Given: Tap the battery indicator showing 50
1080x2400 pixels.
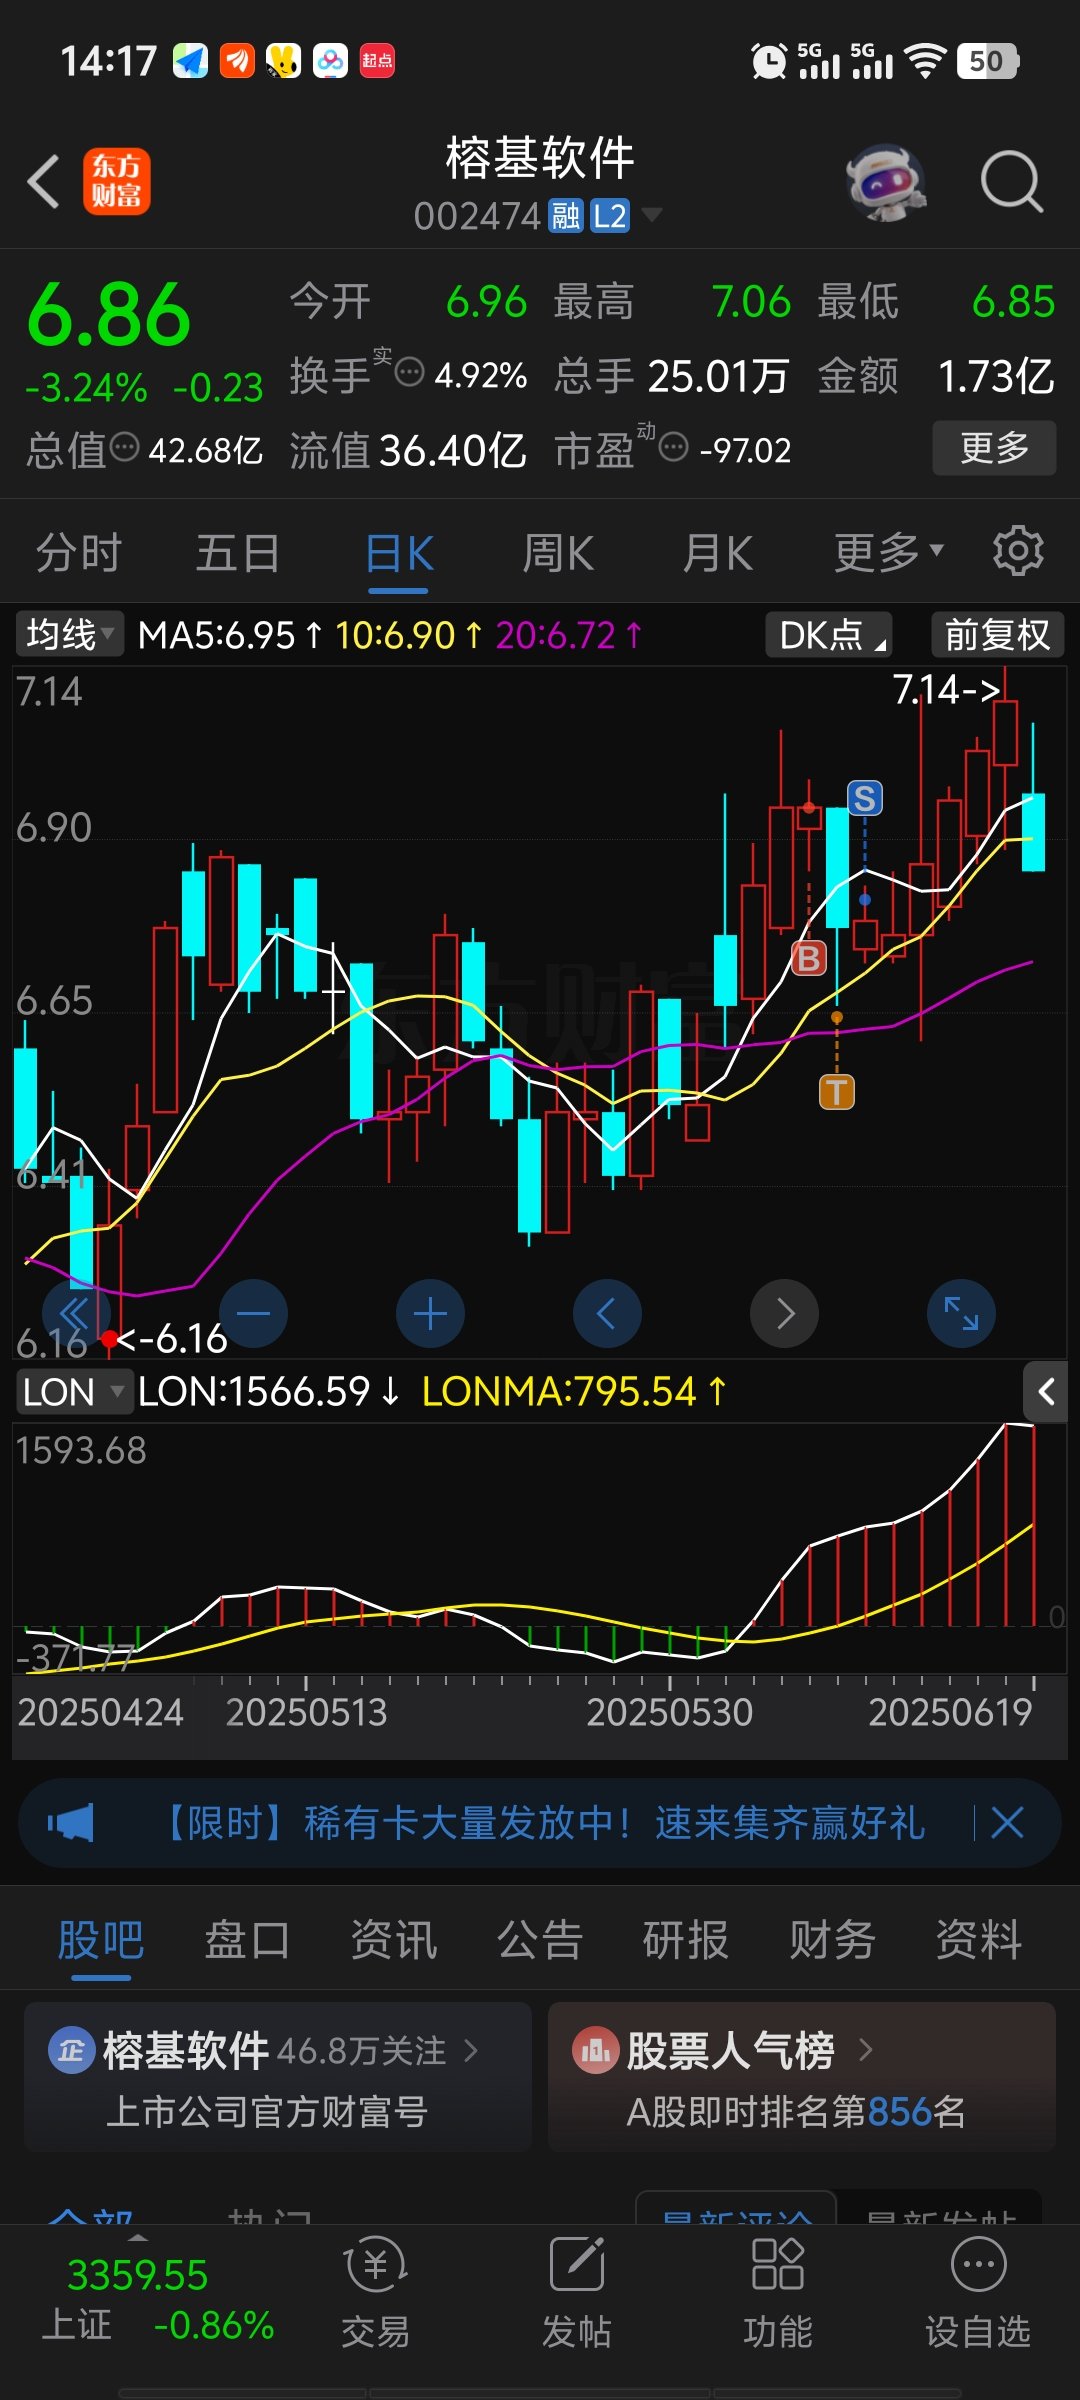Looking at the screenshot, I should pos(988,61).
